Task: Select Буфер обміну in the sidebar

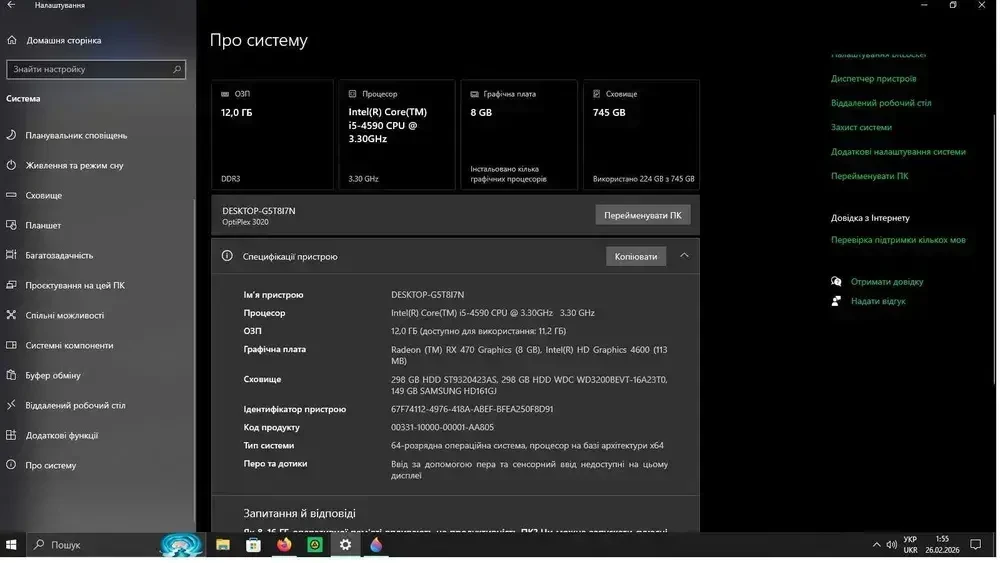Action: 53,376
